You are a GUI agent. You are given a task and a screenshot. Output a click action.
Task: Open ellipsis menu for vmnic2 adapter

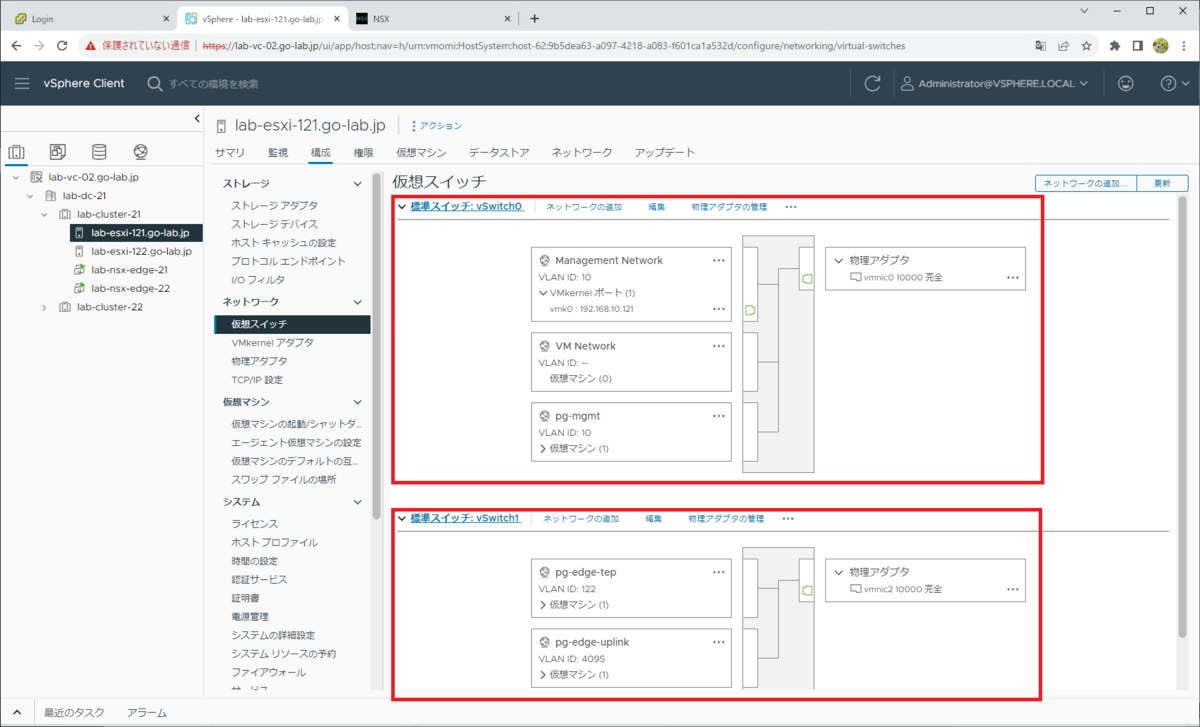coord(1013,590)
